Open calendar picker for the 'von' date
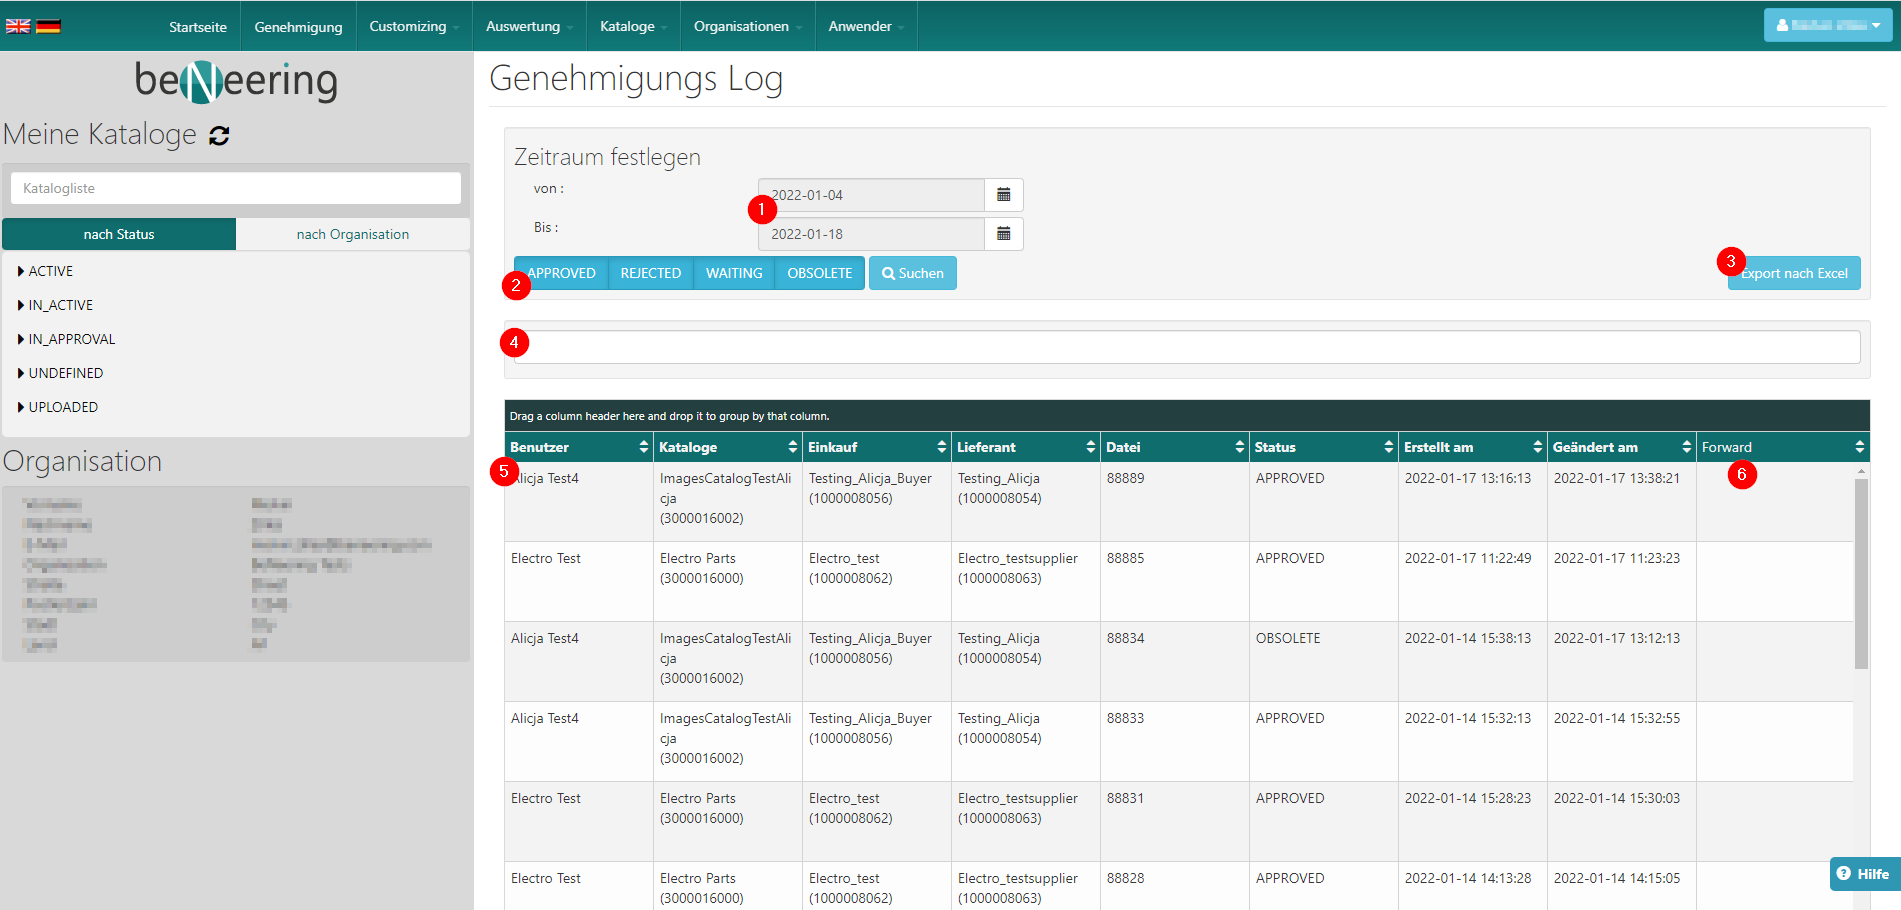 click(1003, 195)
